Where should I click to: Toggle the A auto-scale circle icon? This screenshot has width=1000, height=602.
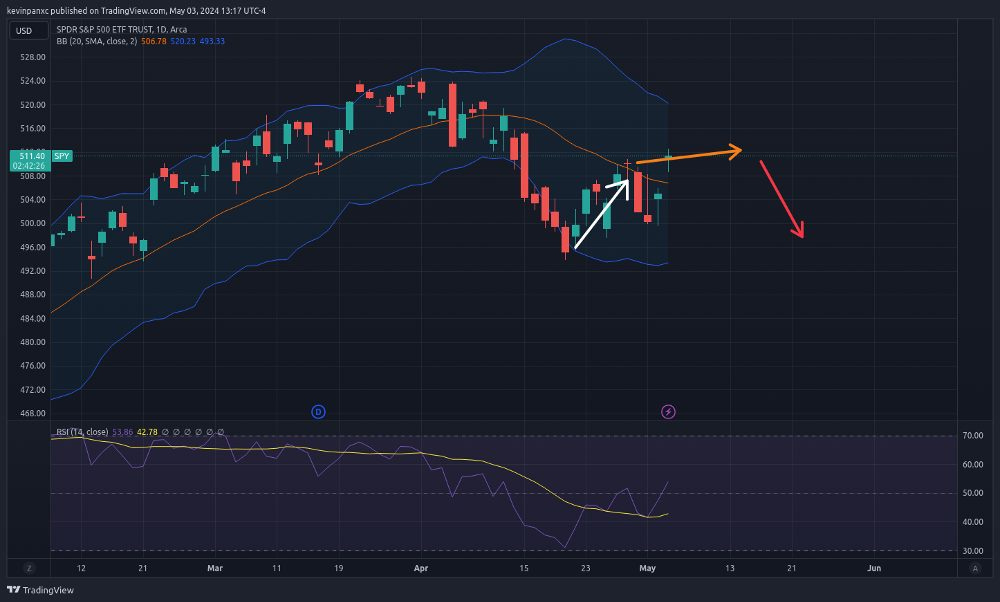[974, 568]
